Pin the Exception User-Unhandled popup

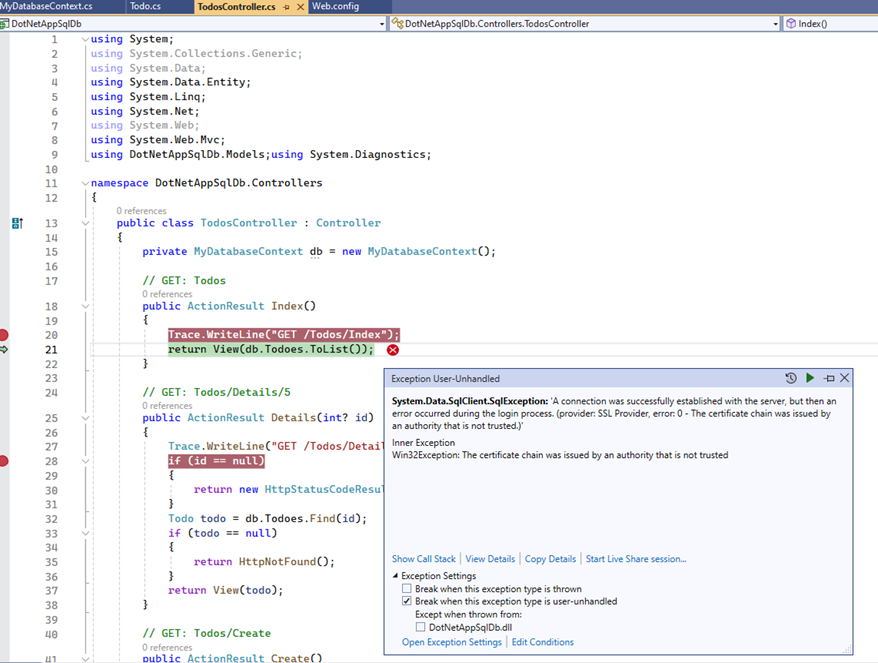(829, 379)
